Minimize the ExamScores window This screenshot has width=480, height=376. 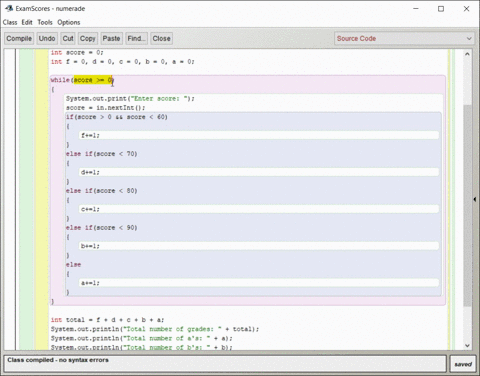point(416,9)
